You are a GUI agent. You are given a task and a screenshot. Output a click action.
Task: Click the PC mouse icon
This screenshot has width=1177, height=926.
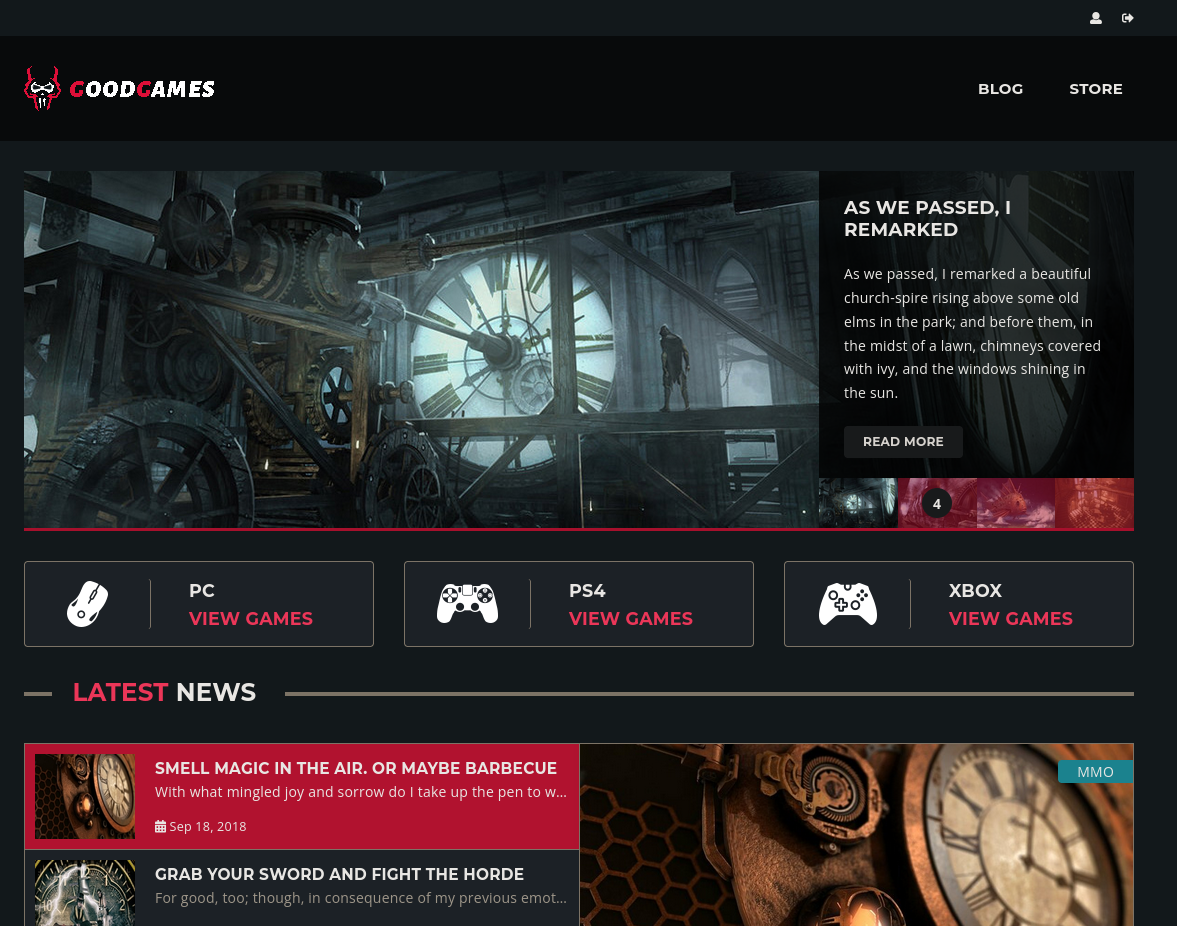(87, 604)
